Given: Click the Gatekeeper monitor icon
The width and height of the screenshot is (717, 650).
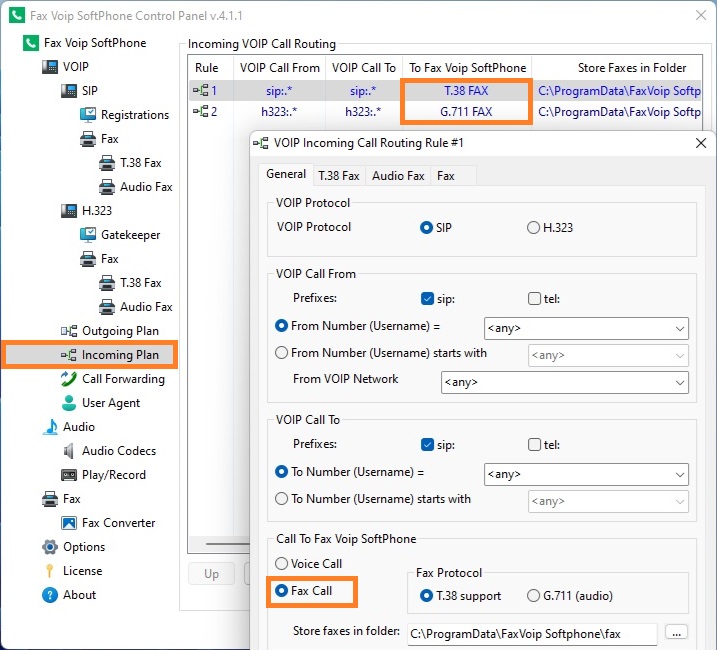Looking at the screenshot, I should tap(88, 235).
